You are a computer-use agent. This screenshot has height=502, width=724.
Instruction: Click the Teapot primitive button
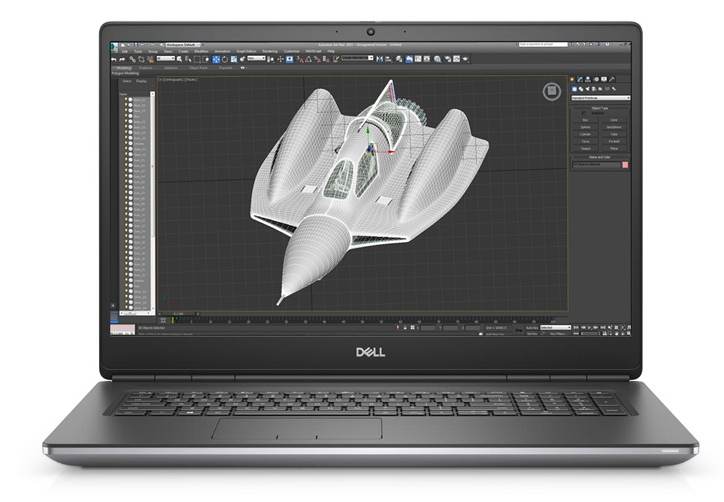tap(585, 149)
